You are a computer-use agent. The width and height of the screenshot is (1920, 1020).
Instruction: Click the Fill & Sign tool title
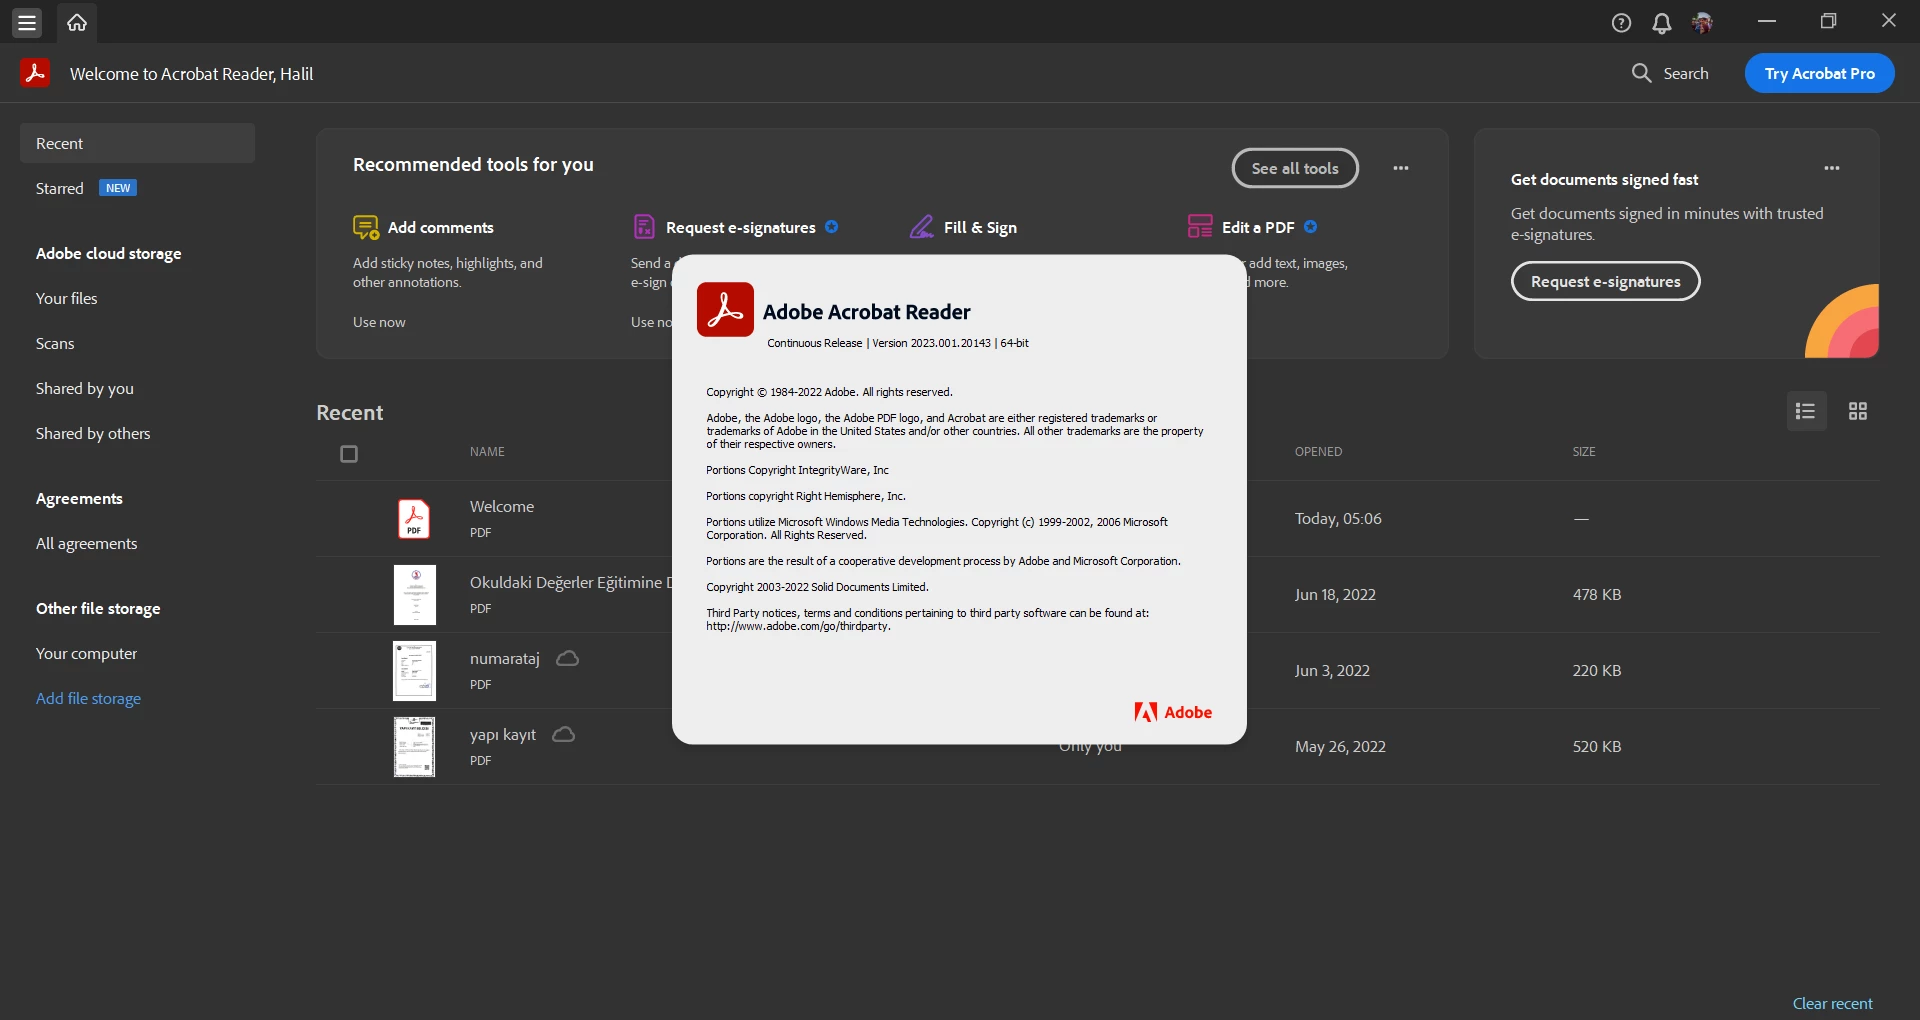[980, 227]
